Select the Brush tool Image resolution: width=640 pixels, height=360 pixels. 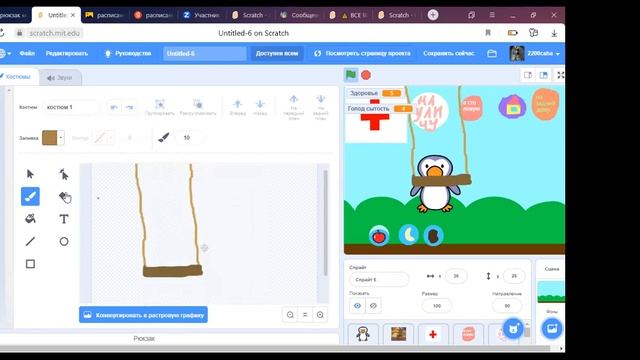tap(30, 196)
